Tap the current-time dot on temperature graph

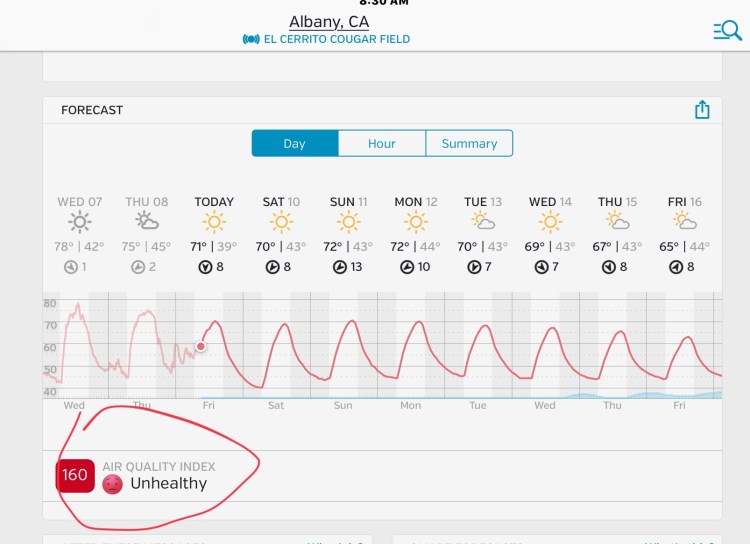201,346
